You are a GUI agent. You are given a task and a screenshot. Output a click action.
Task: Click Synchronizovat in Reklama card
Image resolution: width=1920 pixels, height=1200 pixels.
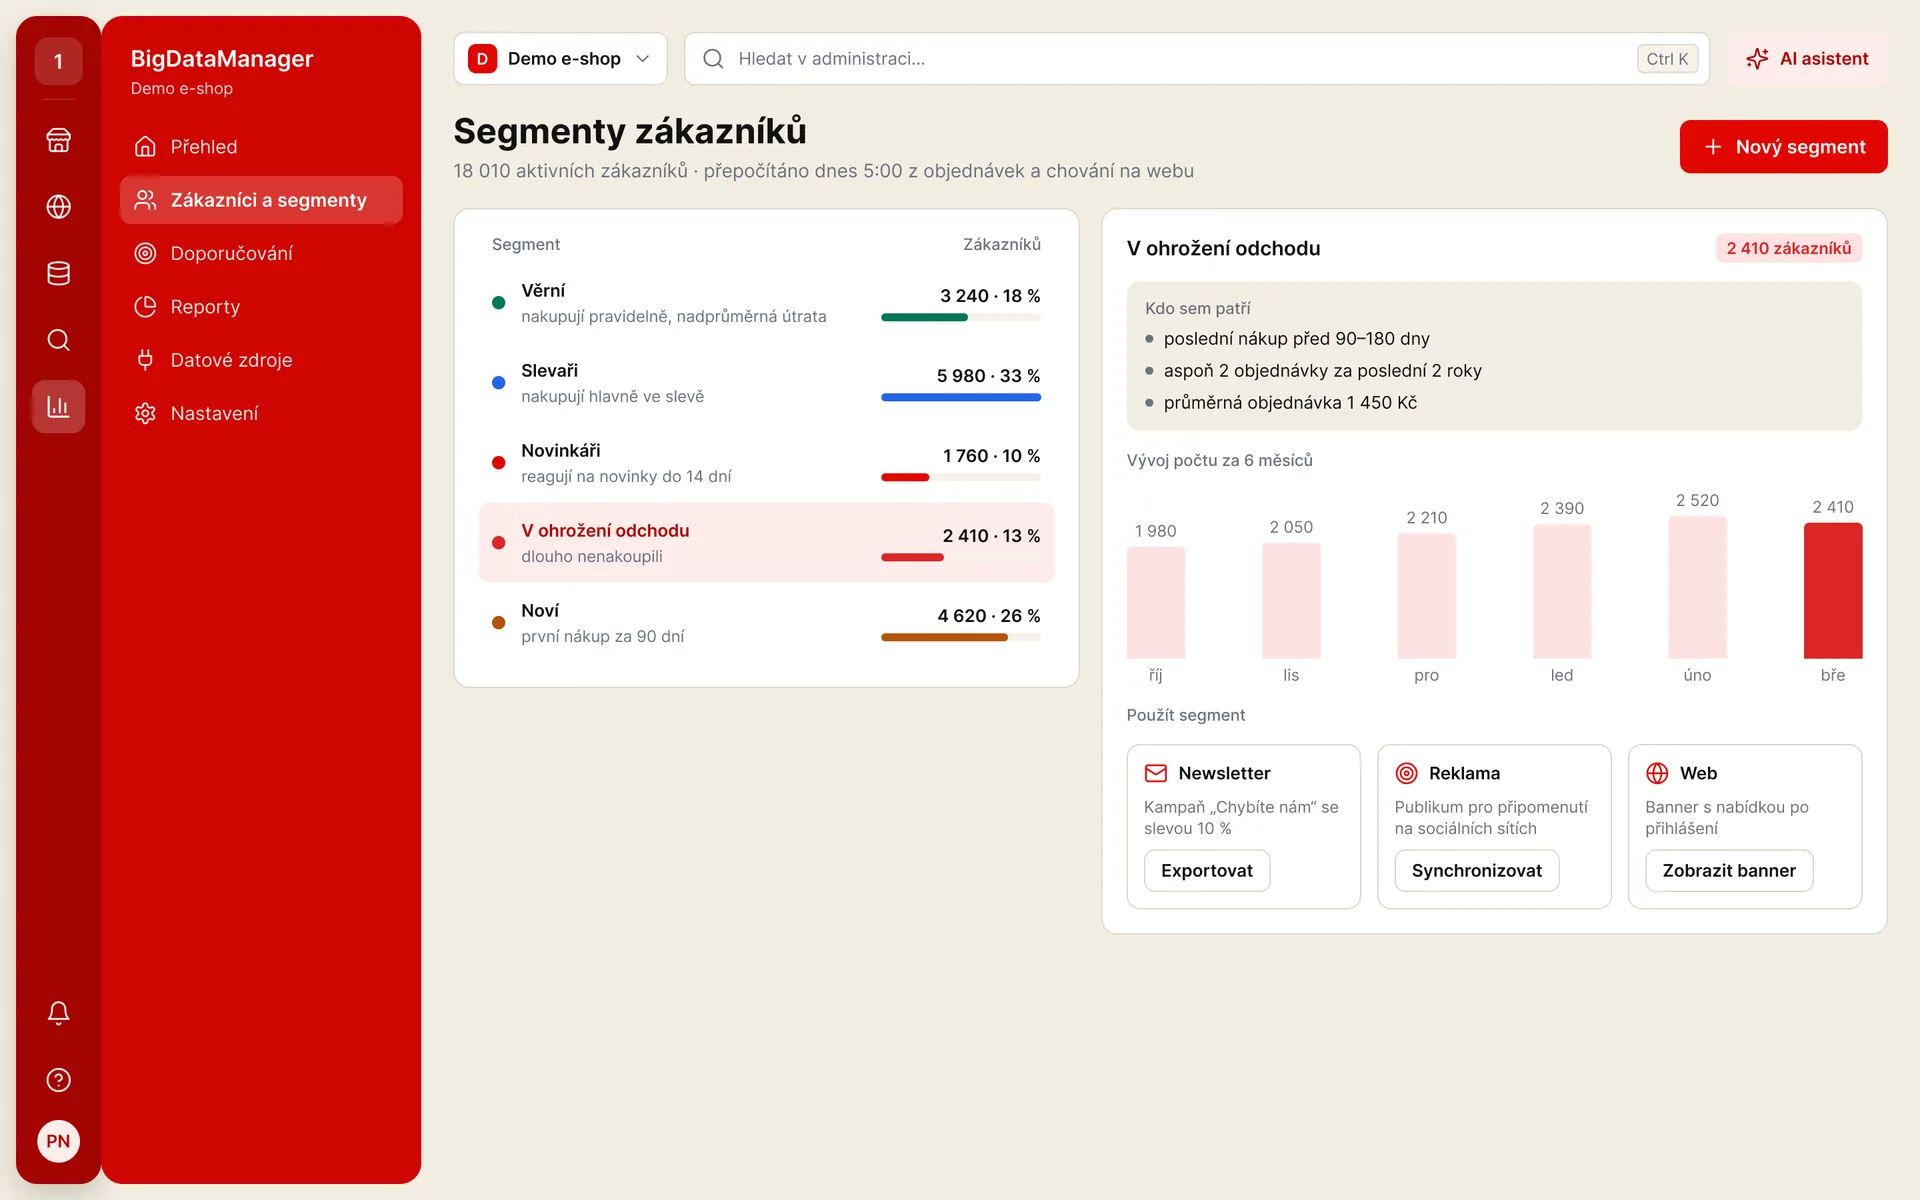1476,871
